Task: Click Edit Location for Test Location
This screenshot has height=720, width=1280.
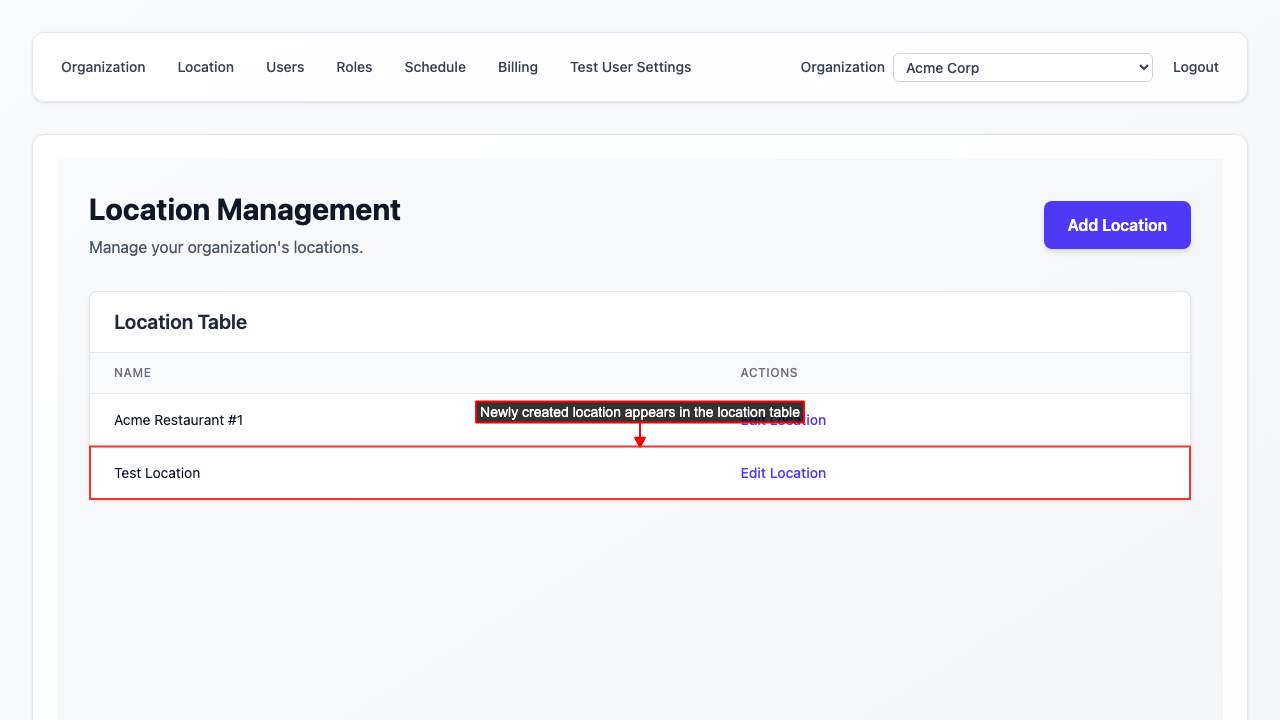Action: click(x=783, y=473)
